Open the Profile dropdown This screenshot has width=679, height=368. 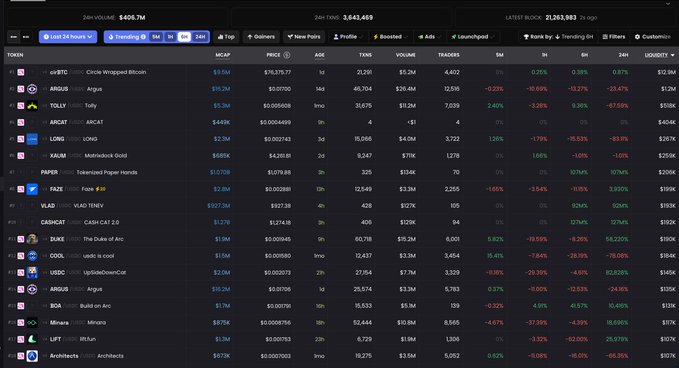pos(348,37)
